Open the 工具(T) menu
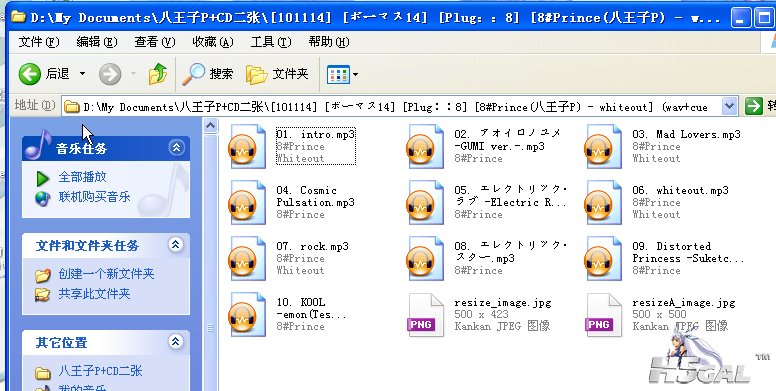Viewport: 776px width, 391px height. tap(270, 43)
